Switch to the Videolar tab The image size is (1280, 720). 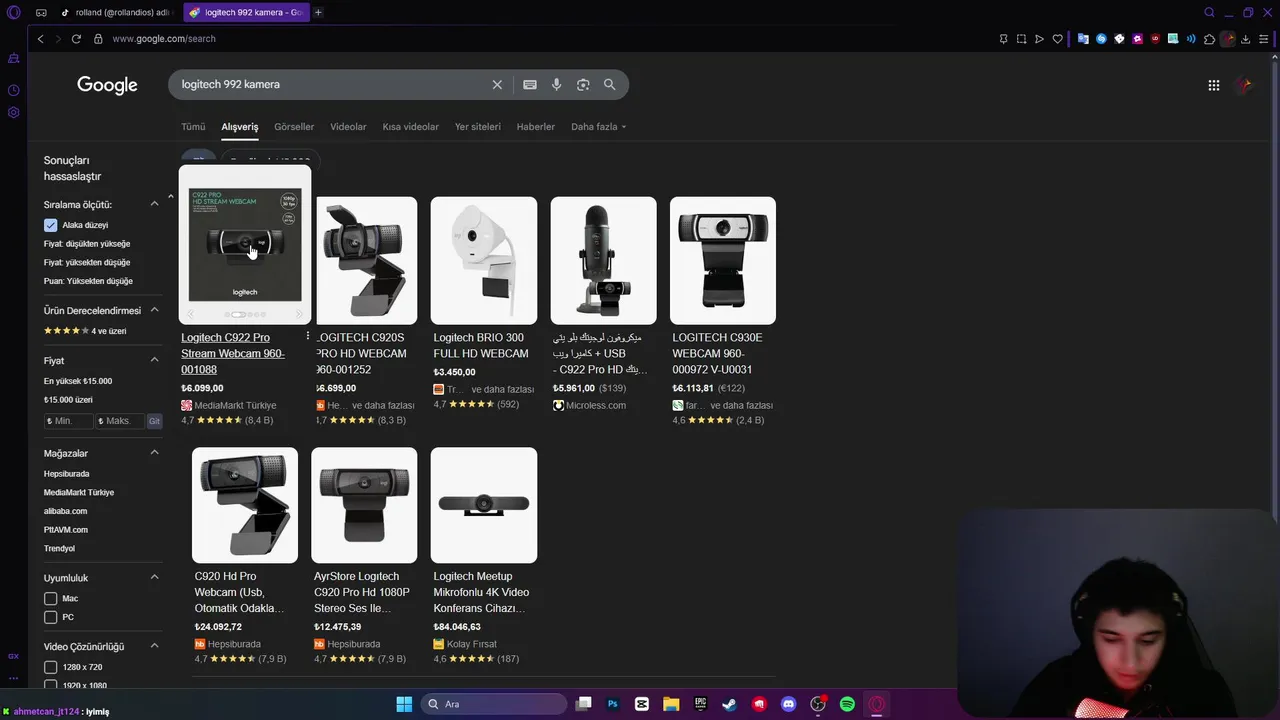point(348,127)
